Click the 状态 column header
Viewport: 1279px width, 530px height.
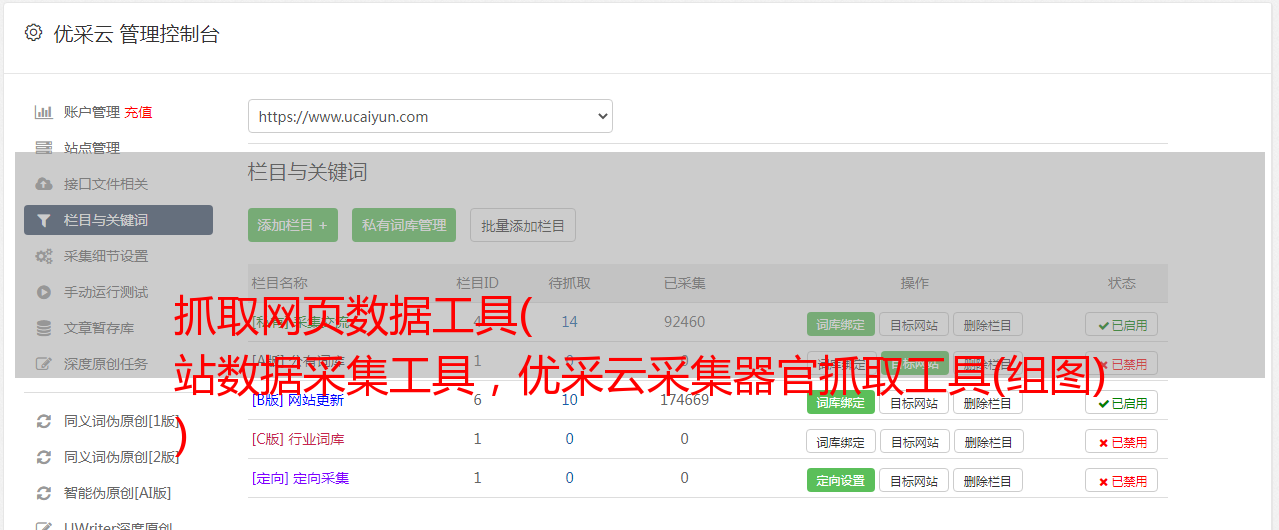pyautogui.click(x=1122, y=283)
